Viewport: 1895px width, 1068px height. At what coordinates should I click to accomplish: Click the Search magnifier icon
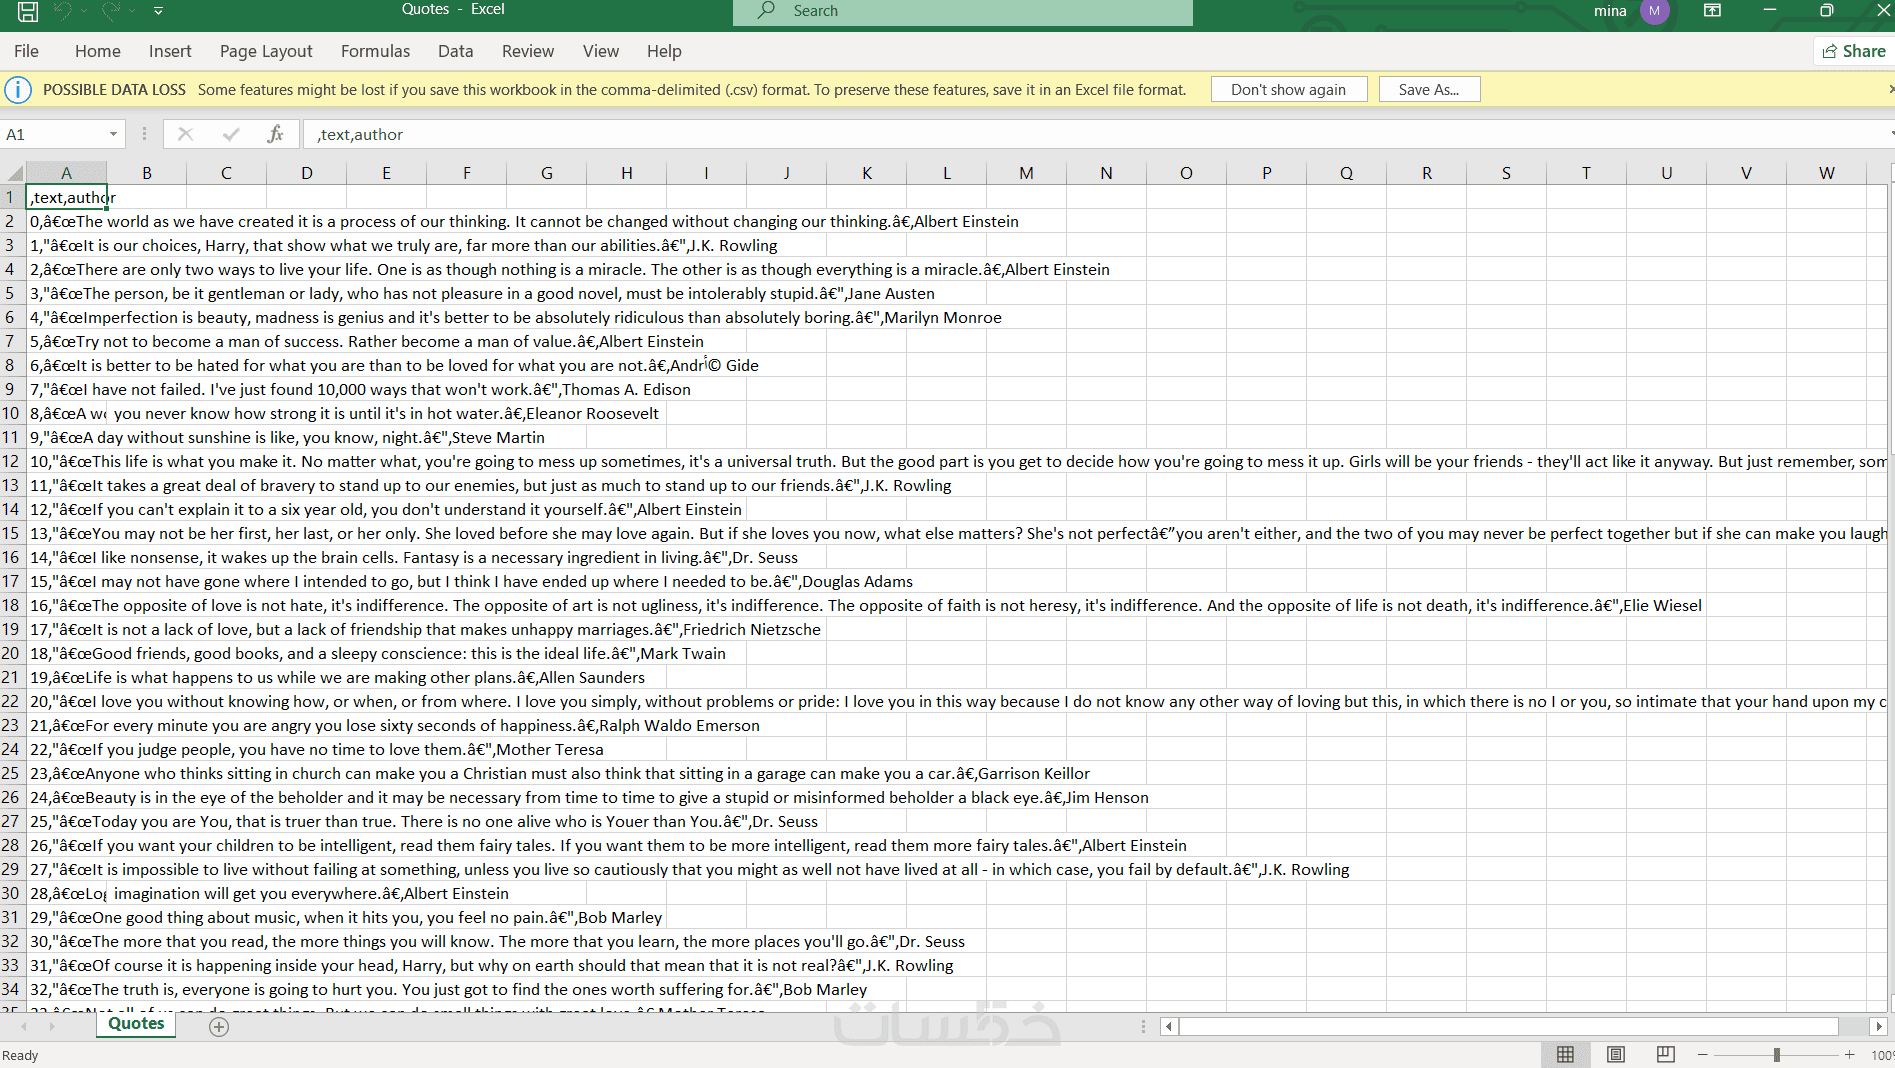pyautogui.click(x=767, y=10)
